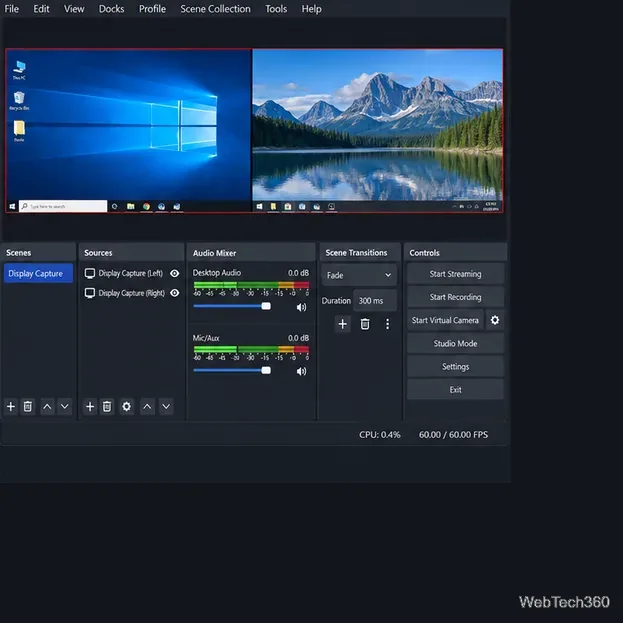
Task: Click File Explorer icon in left preview taskbar
Action: 130,206
